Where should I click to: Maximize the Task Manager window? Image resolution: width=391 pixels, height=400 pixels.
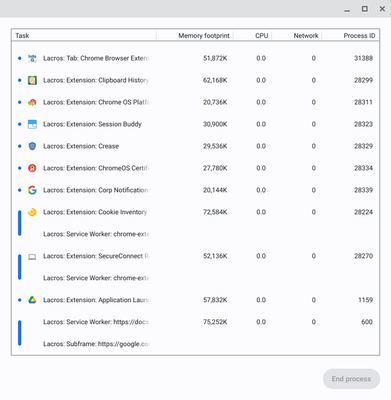coord(365,9)
